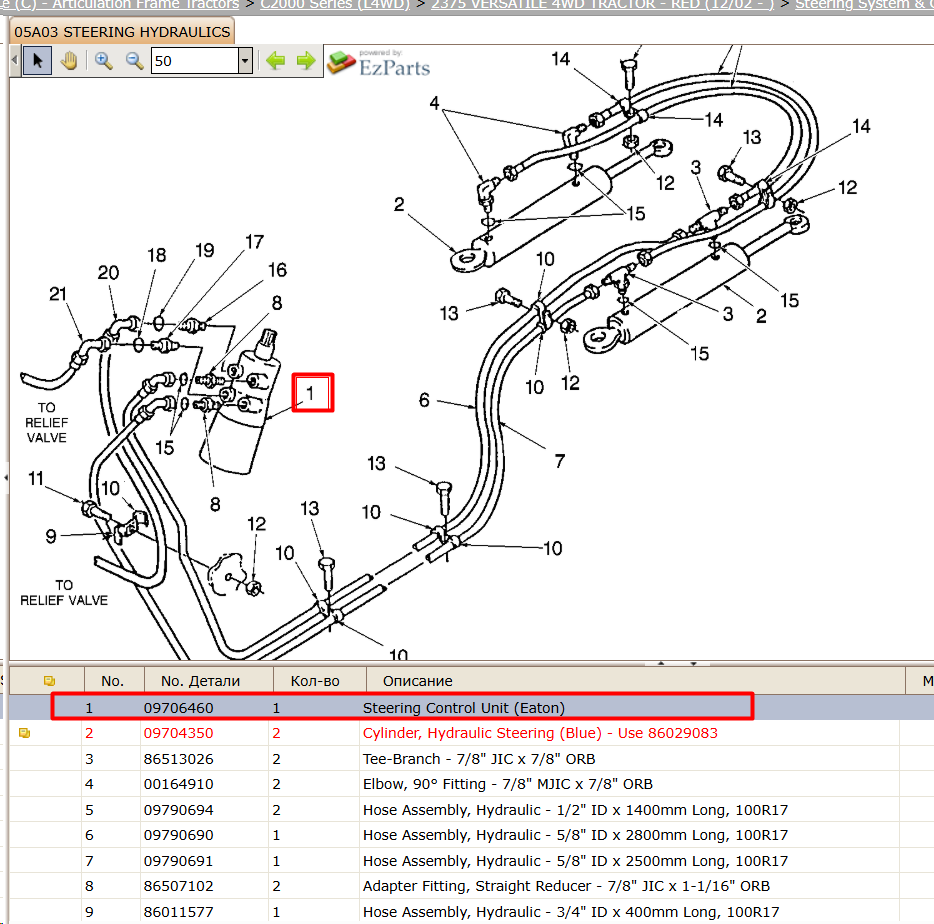The height and width of the screenshot is (924, 934).
Task: Click callout 7 on the diagram
Action: (x=559, y=461)
